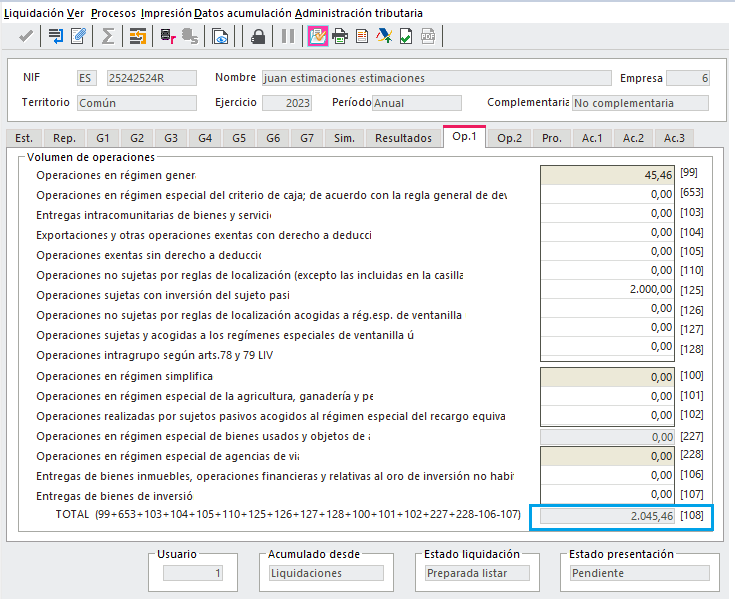Click the printer icon in toolbar
Viewport: 735px width, 607px height.
point(340,37)
